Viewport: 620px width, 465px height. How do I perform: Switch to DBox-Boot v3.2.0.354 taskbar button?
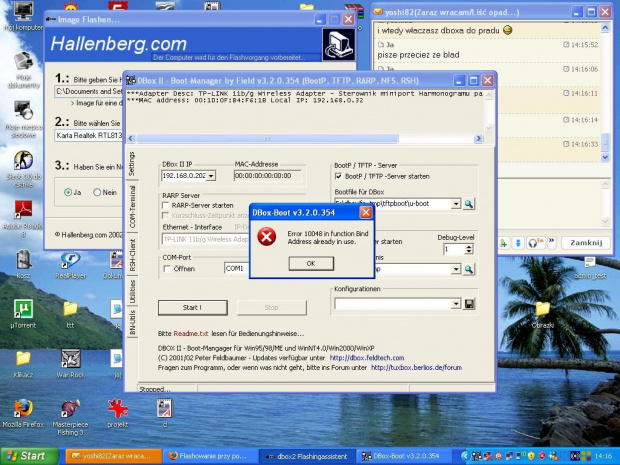coord(403,456)
